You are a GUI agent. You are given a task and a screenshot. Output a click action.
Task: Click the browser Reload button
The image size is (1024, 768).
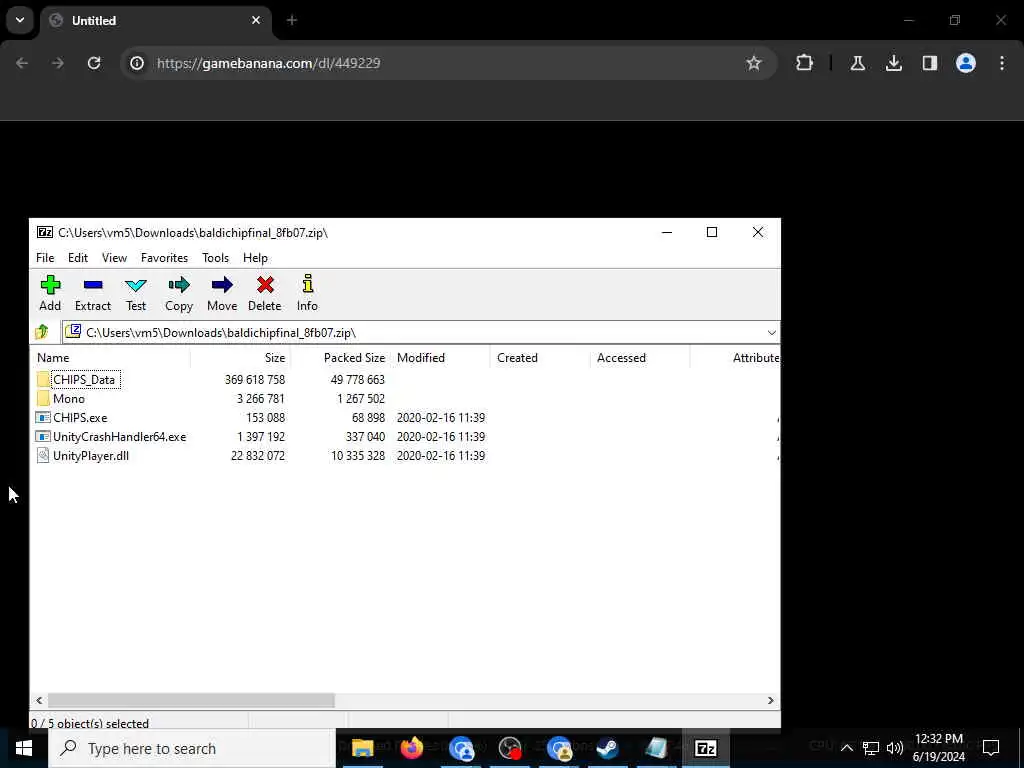click(x=94, y=63)
